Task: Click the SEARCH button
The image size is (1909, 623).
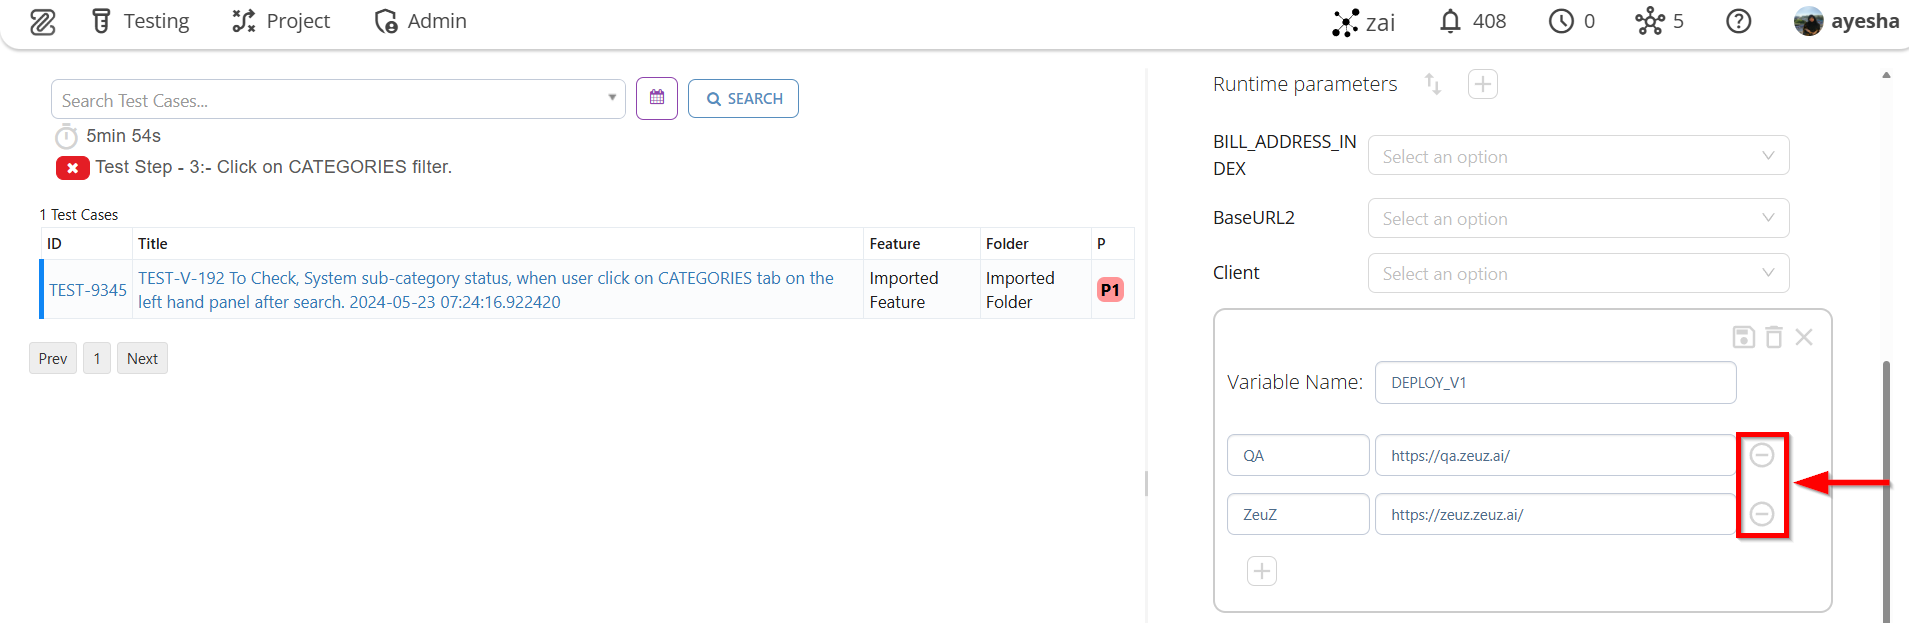Action: [743, 98]
